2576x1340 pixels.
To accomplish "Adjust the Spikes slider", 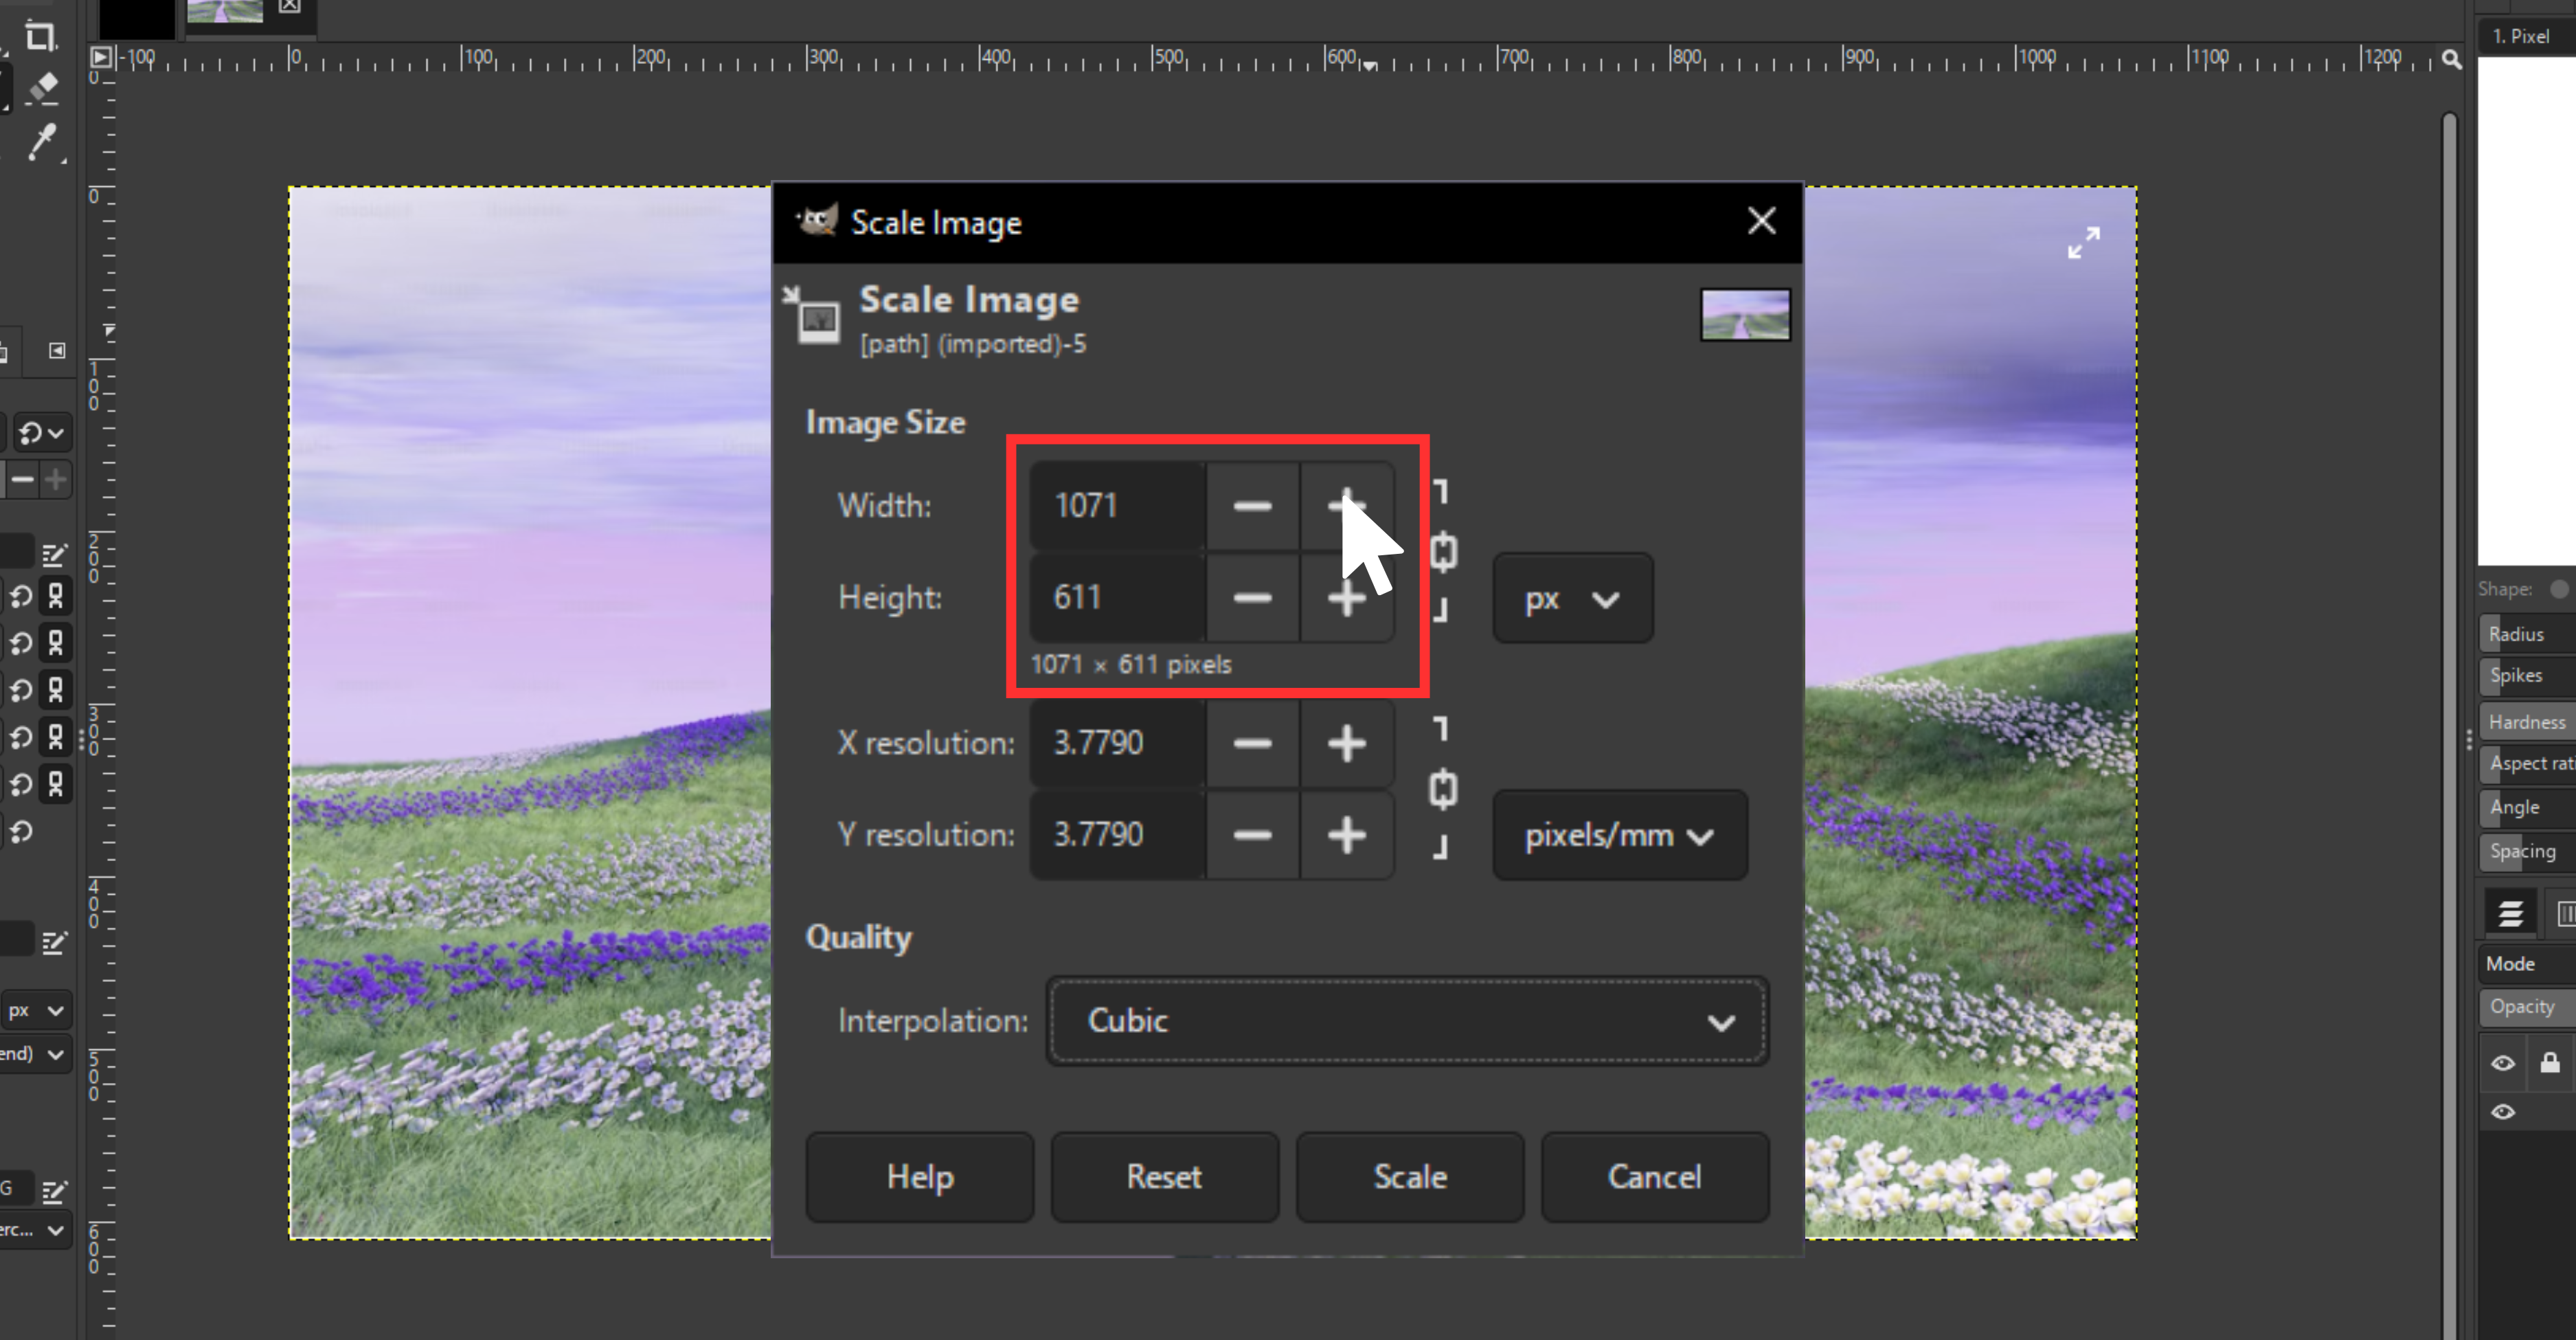I will pyautogui.click(x=2528, y=675).
